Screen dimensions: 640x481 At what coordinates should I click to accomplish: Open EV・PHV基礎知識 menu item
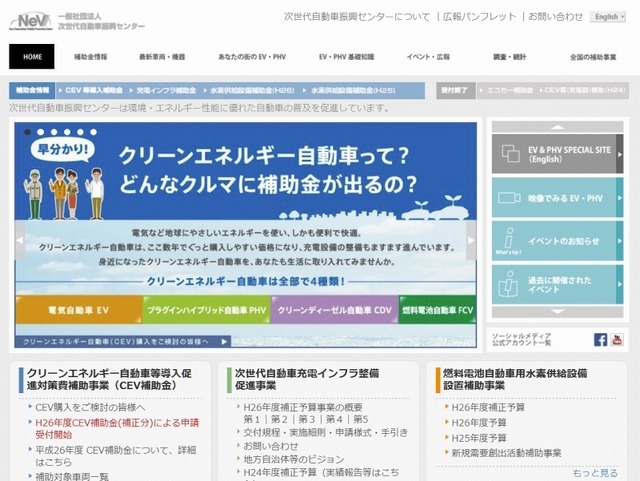coord(347,57)
